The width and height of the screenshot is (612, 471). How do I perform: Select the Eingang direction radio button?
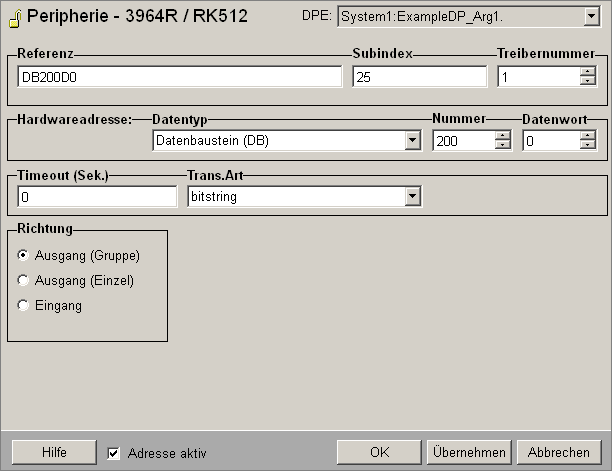tap(23, 305)
